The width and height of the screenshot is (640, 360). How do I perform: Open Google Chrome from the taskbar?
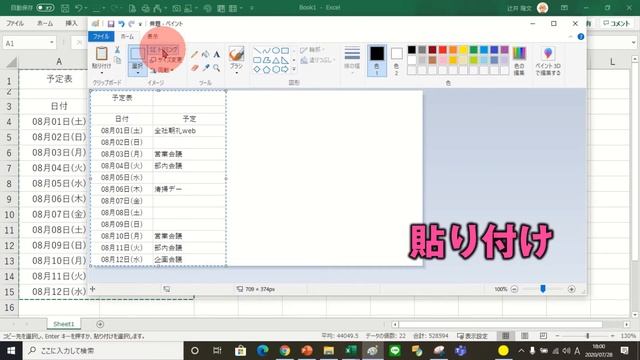285,351
